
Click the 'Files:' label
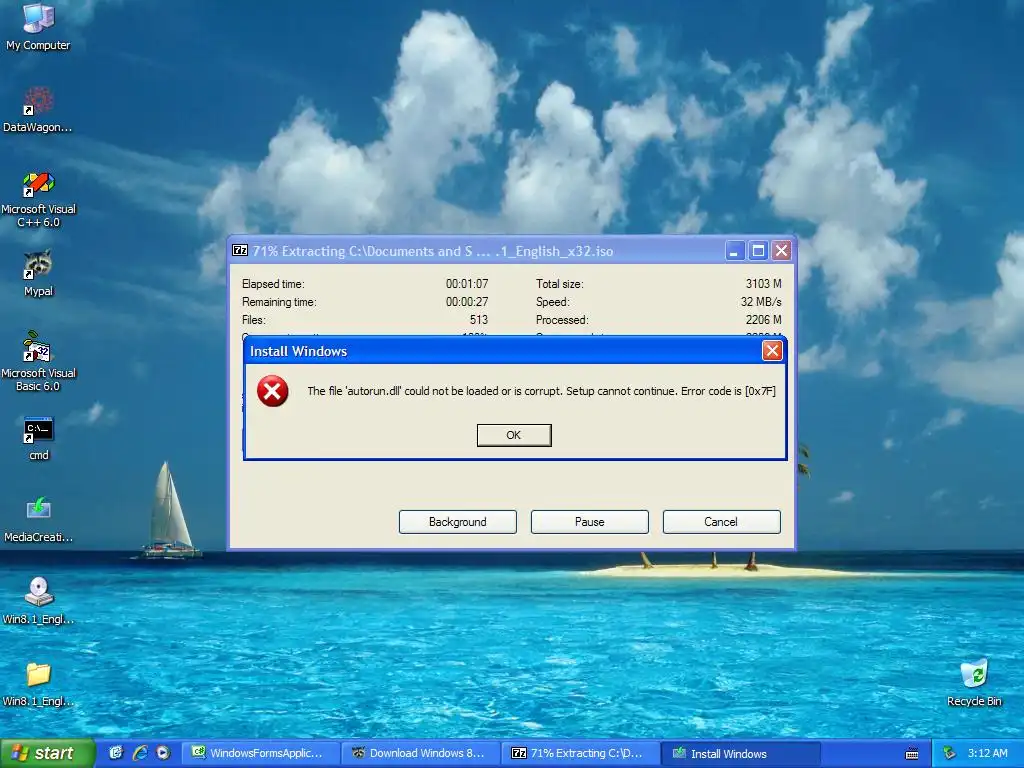point(253,320)
